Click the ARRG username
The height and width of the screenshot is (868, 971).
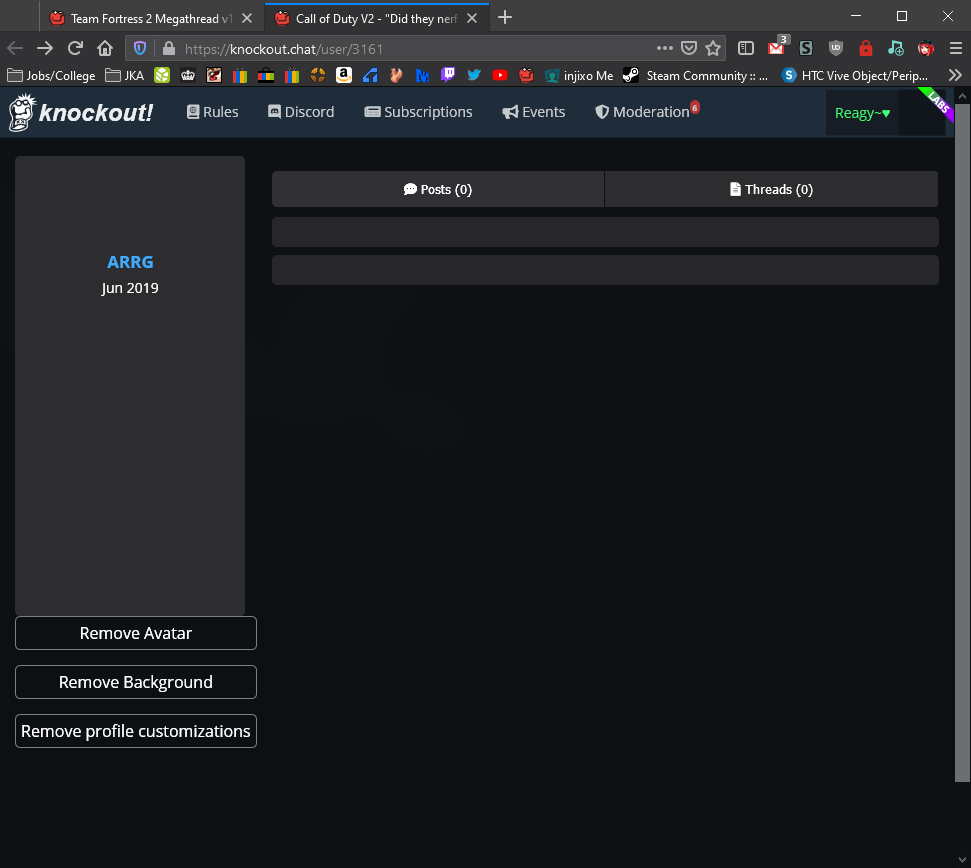pos(130,262)
